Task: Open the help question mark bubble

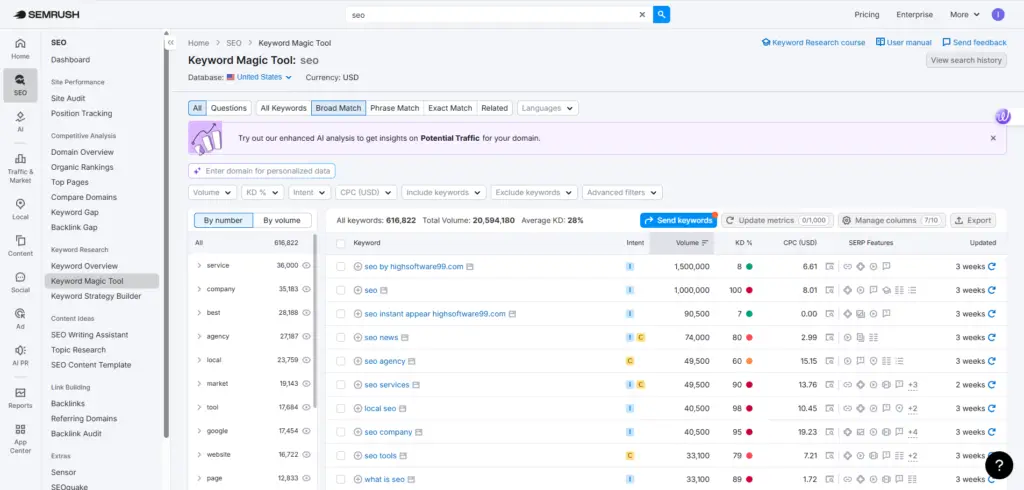Action: [999, 465]
